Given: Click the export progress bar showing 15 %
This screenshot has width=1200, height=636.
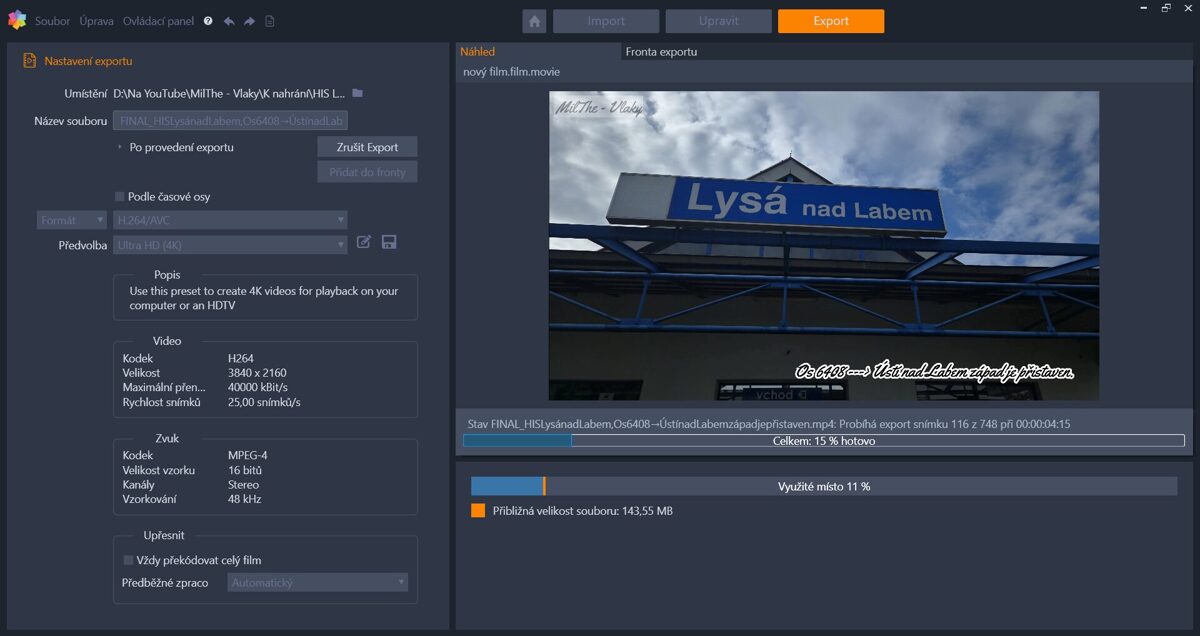Looking at the screenshot, I should tap(823, 440).
